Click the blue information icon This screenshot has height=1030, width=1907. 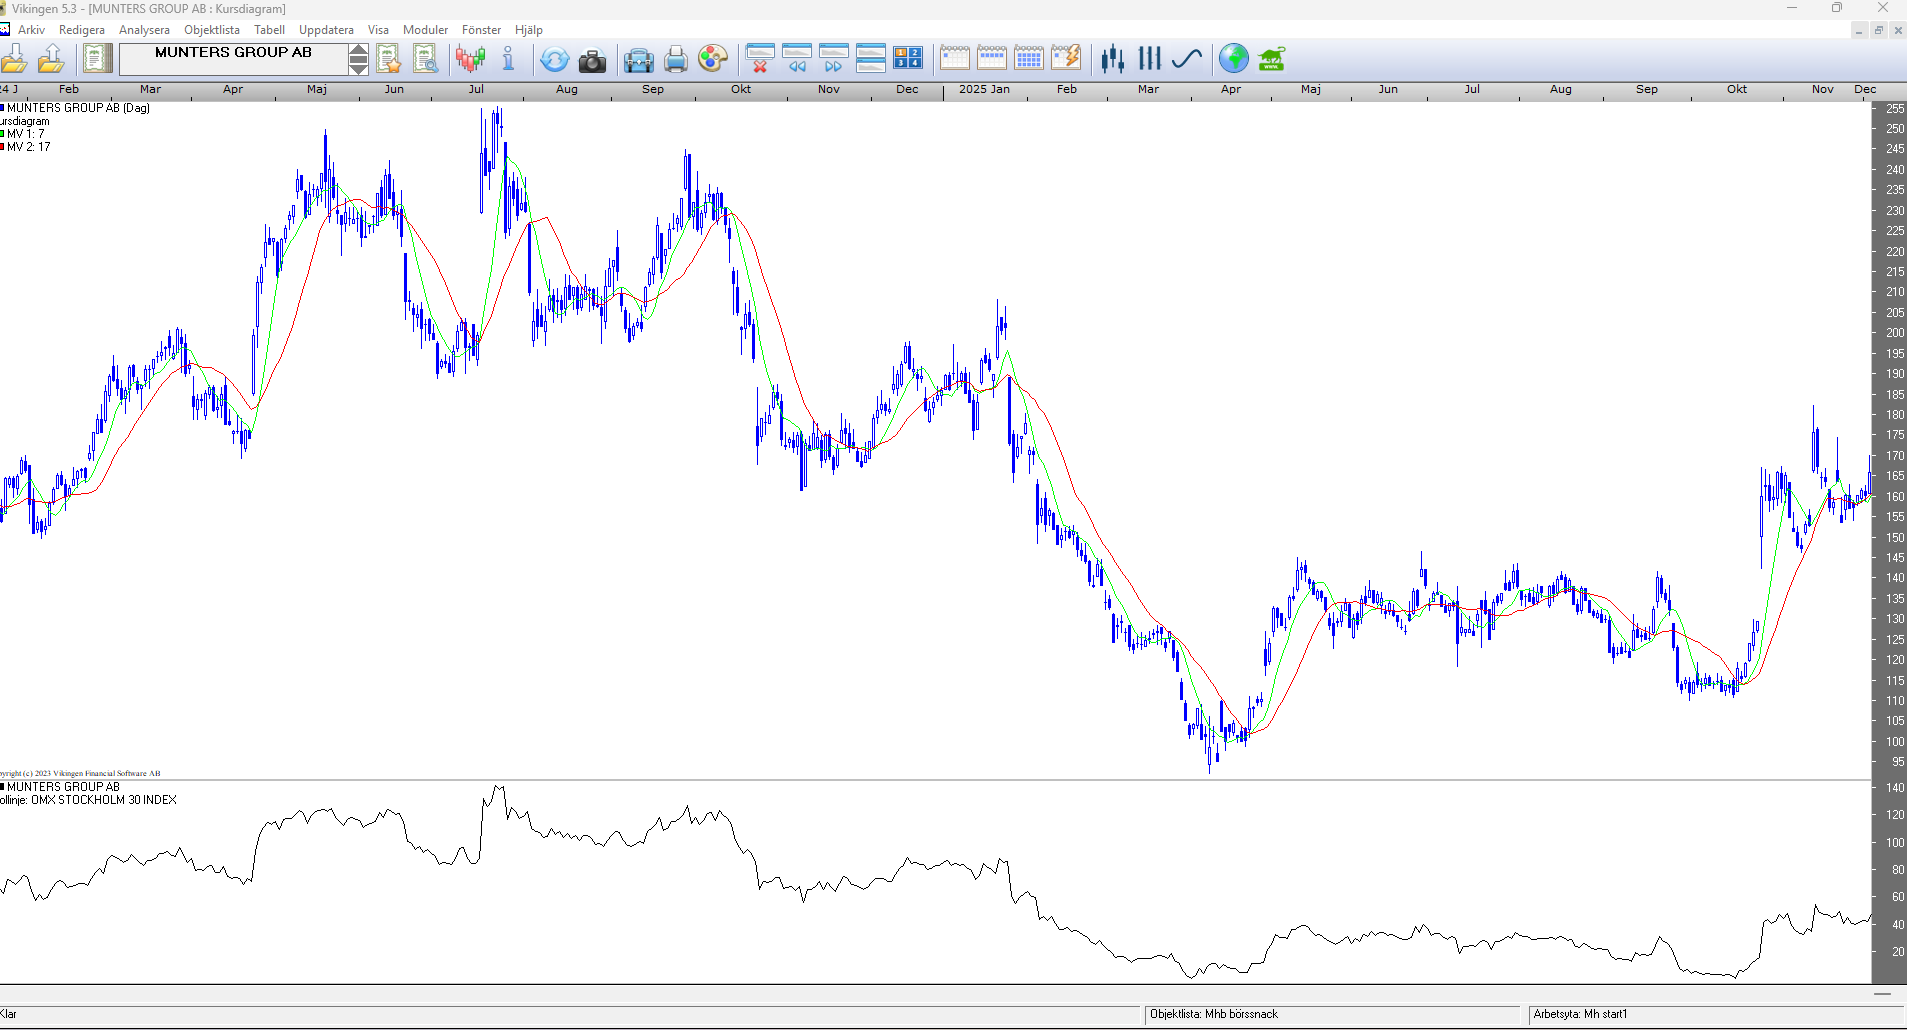point(508,59)
